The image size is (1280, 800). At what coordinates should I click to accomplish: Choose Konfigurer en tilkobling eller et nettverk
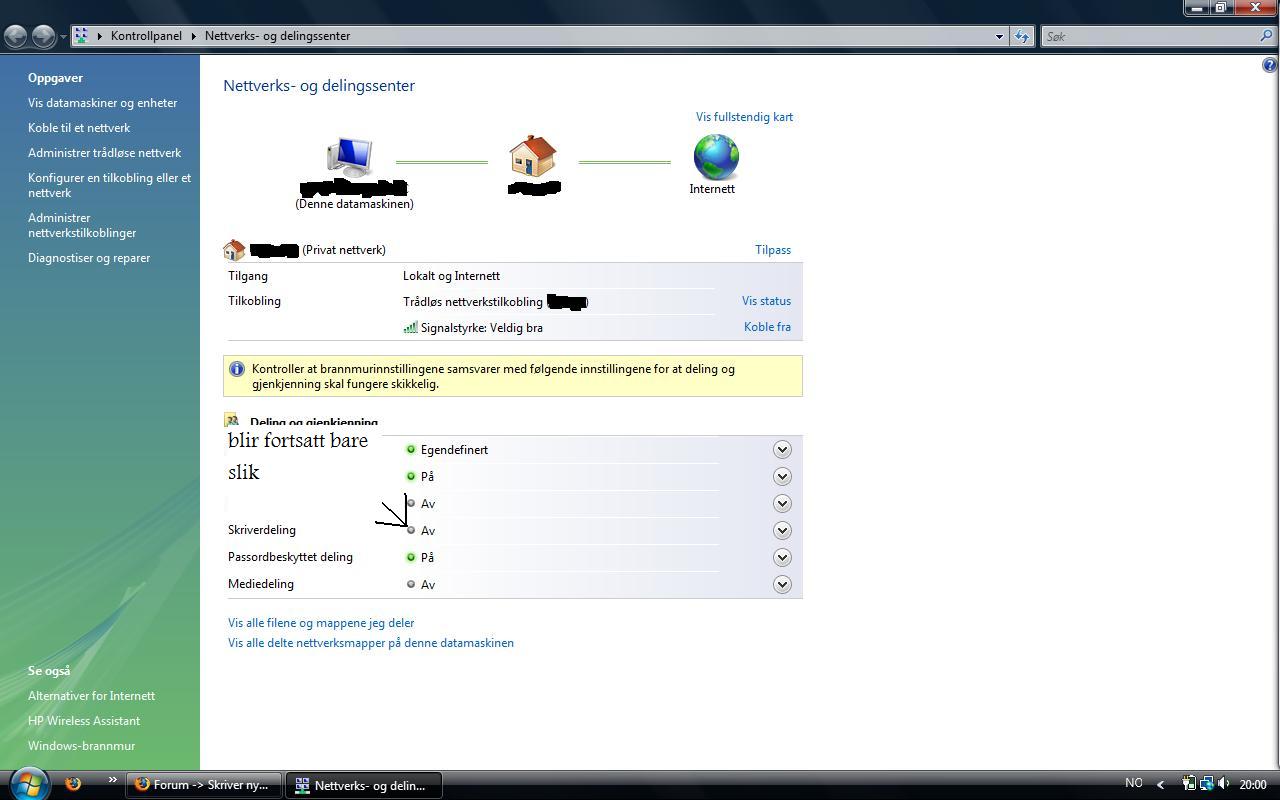click(110, 185)
